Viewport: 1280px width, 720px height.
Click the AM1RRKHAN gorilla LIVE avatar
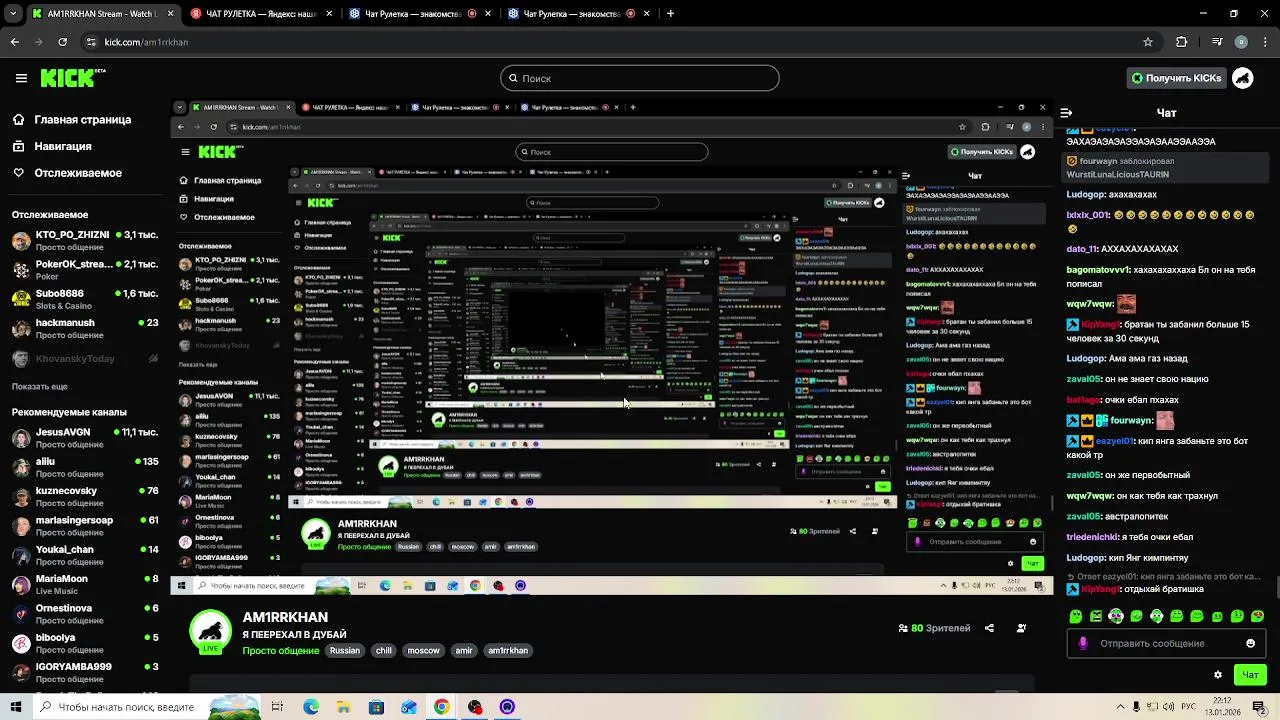coord(211,632)
